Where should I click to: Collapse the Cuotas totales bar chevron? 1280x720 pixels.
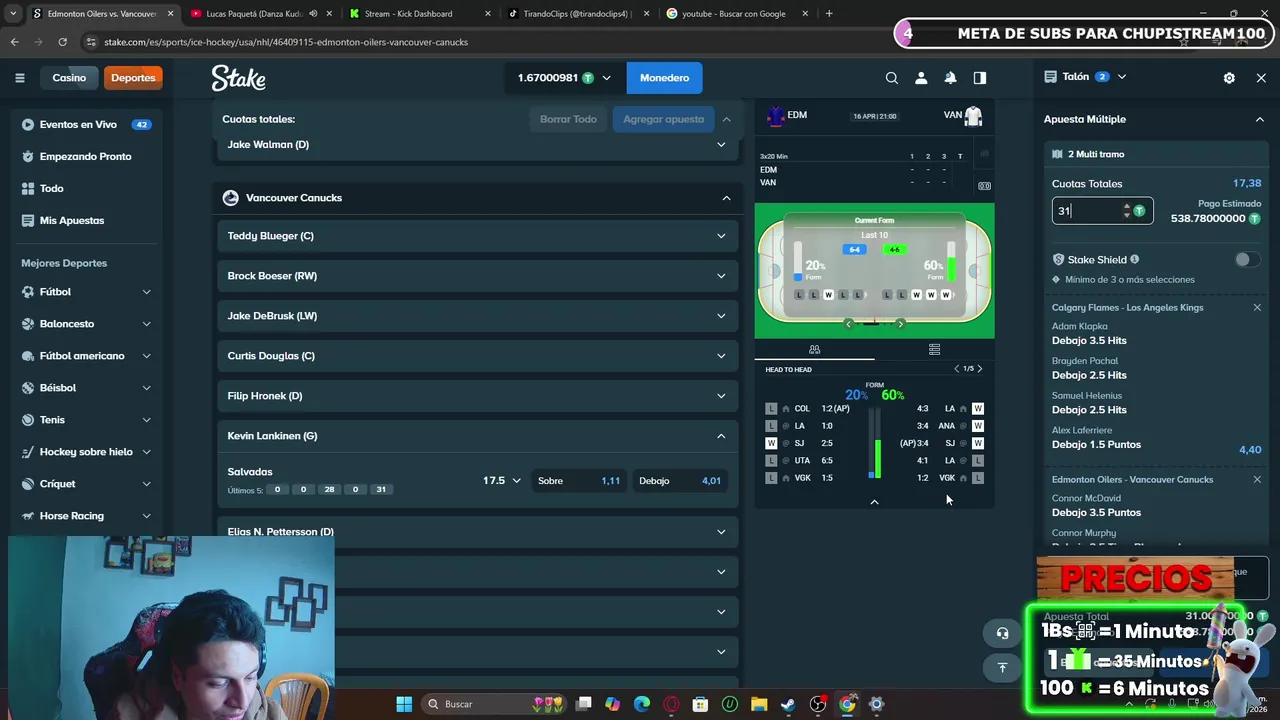click(x=727, y=119)
